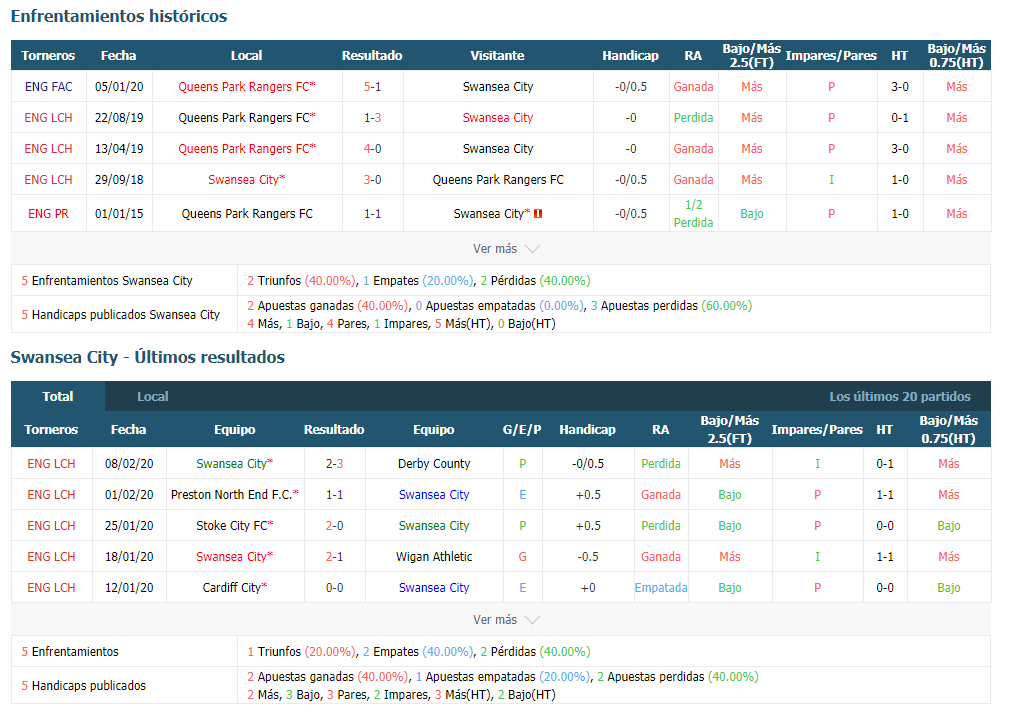Click 'Bajo' over/under cell in 01/01/15 row

click(x=752, y=214)
